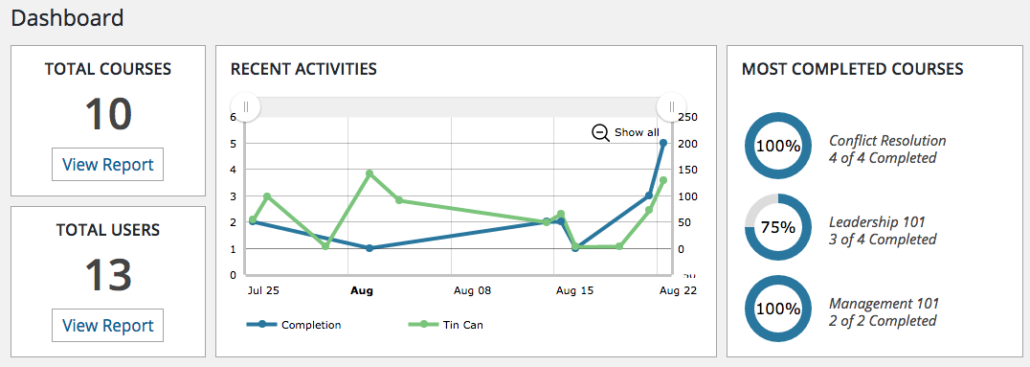Click the Total Users count 13
The image size is (1030, 367).
click(108, 275)
